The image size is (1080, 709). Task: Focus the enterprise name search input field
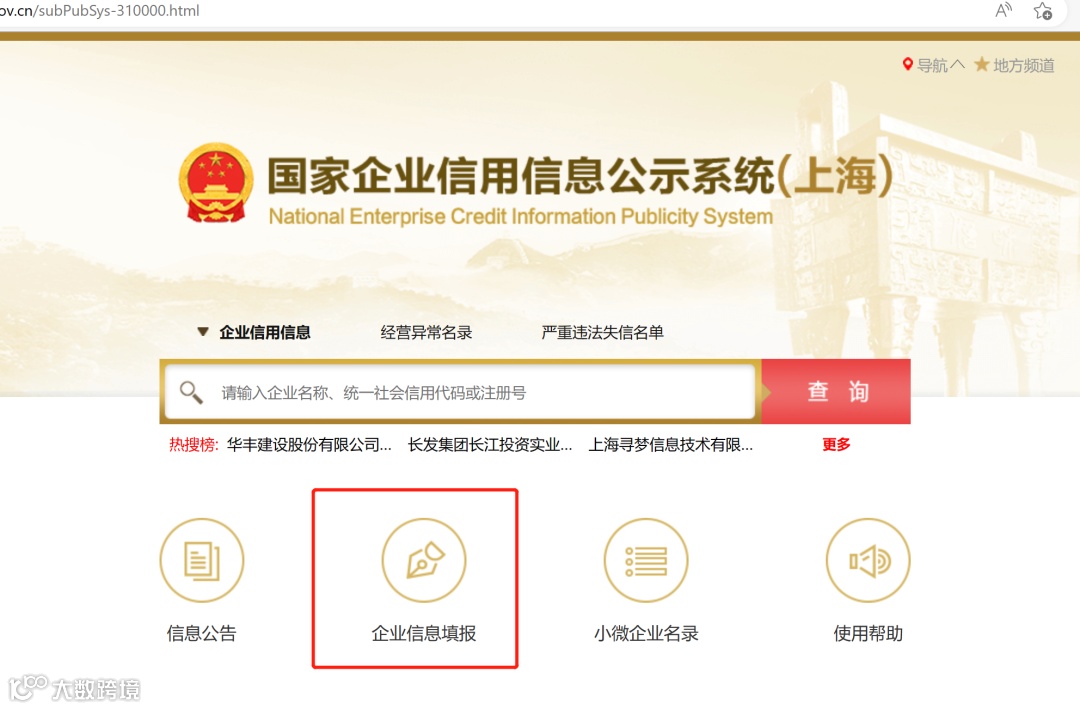click(460, 392)
